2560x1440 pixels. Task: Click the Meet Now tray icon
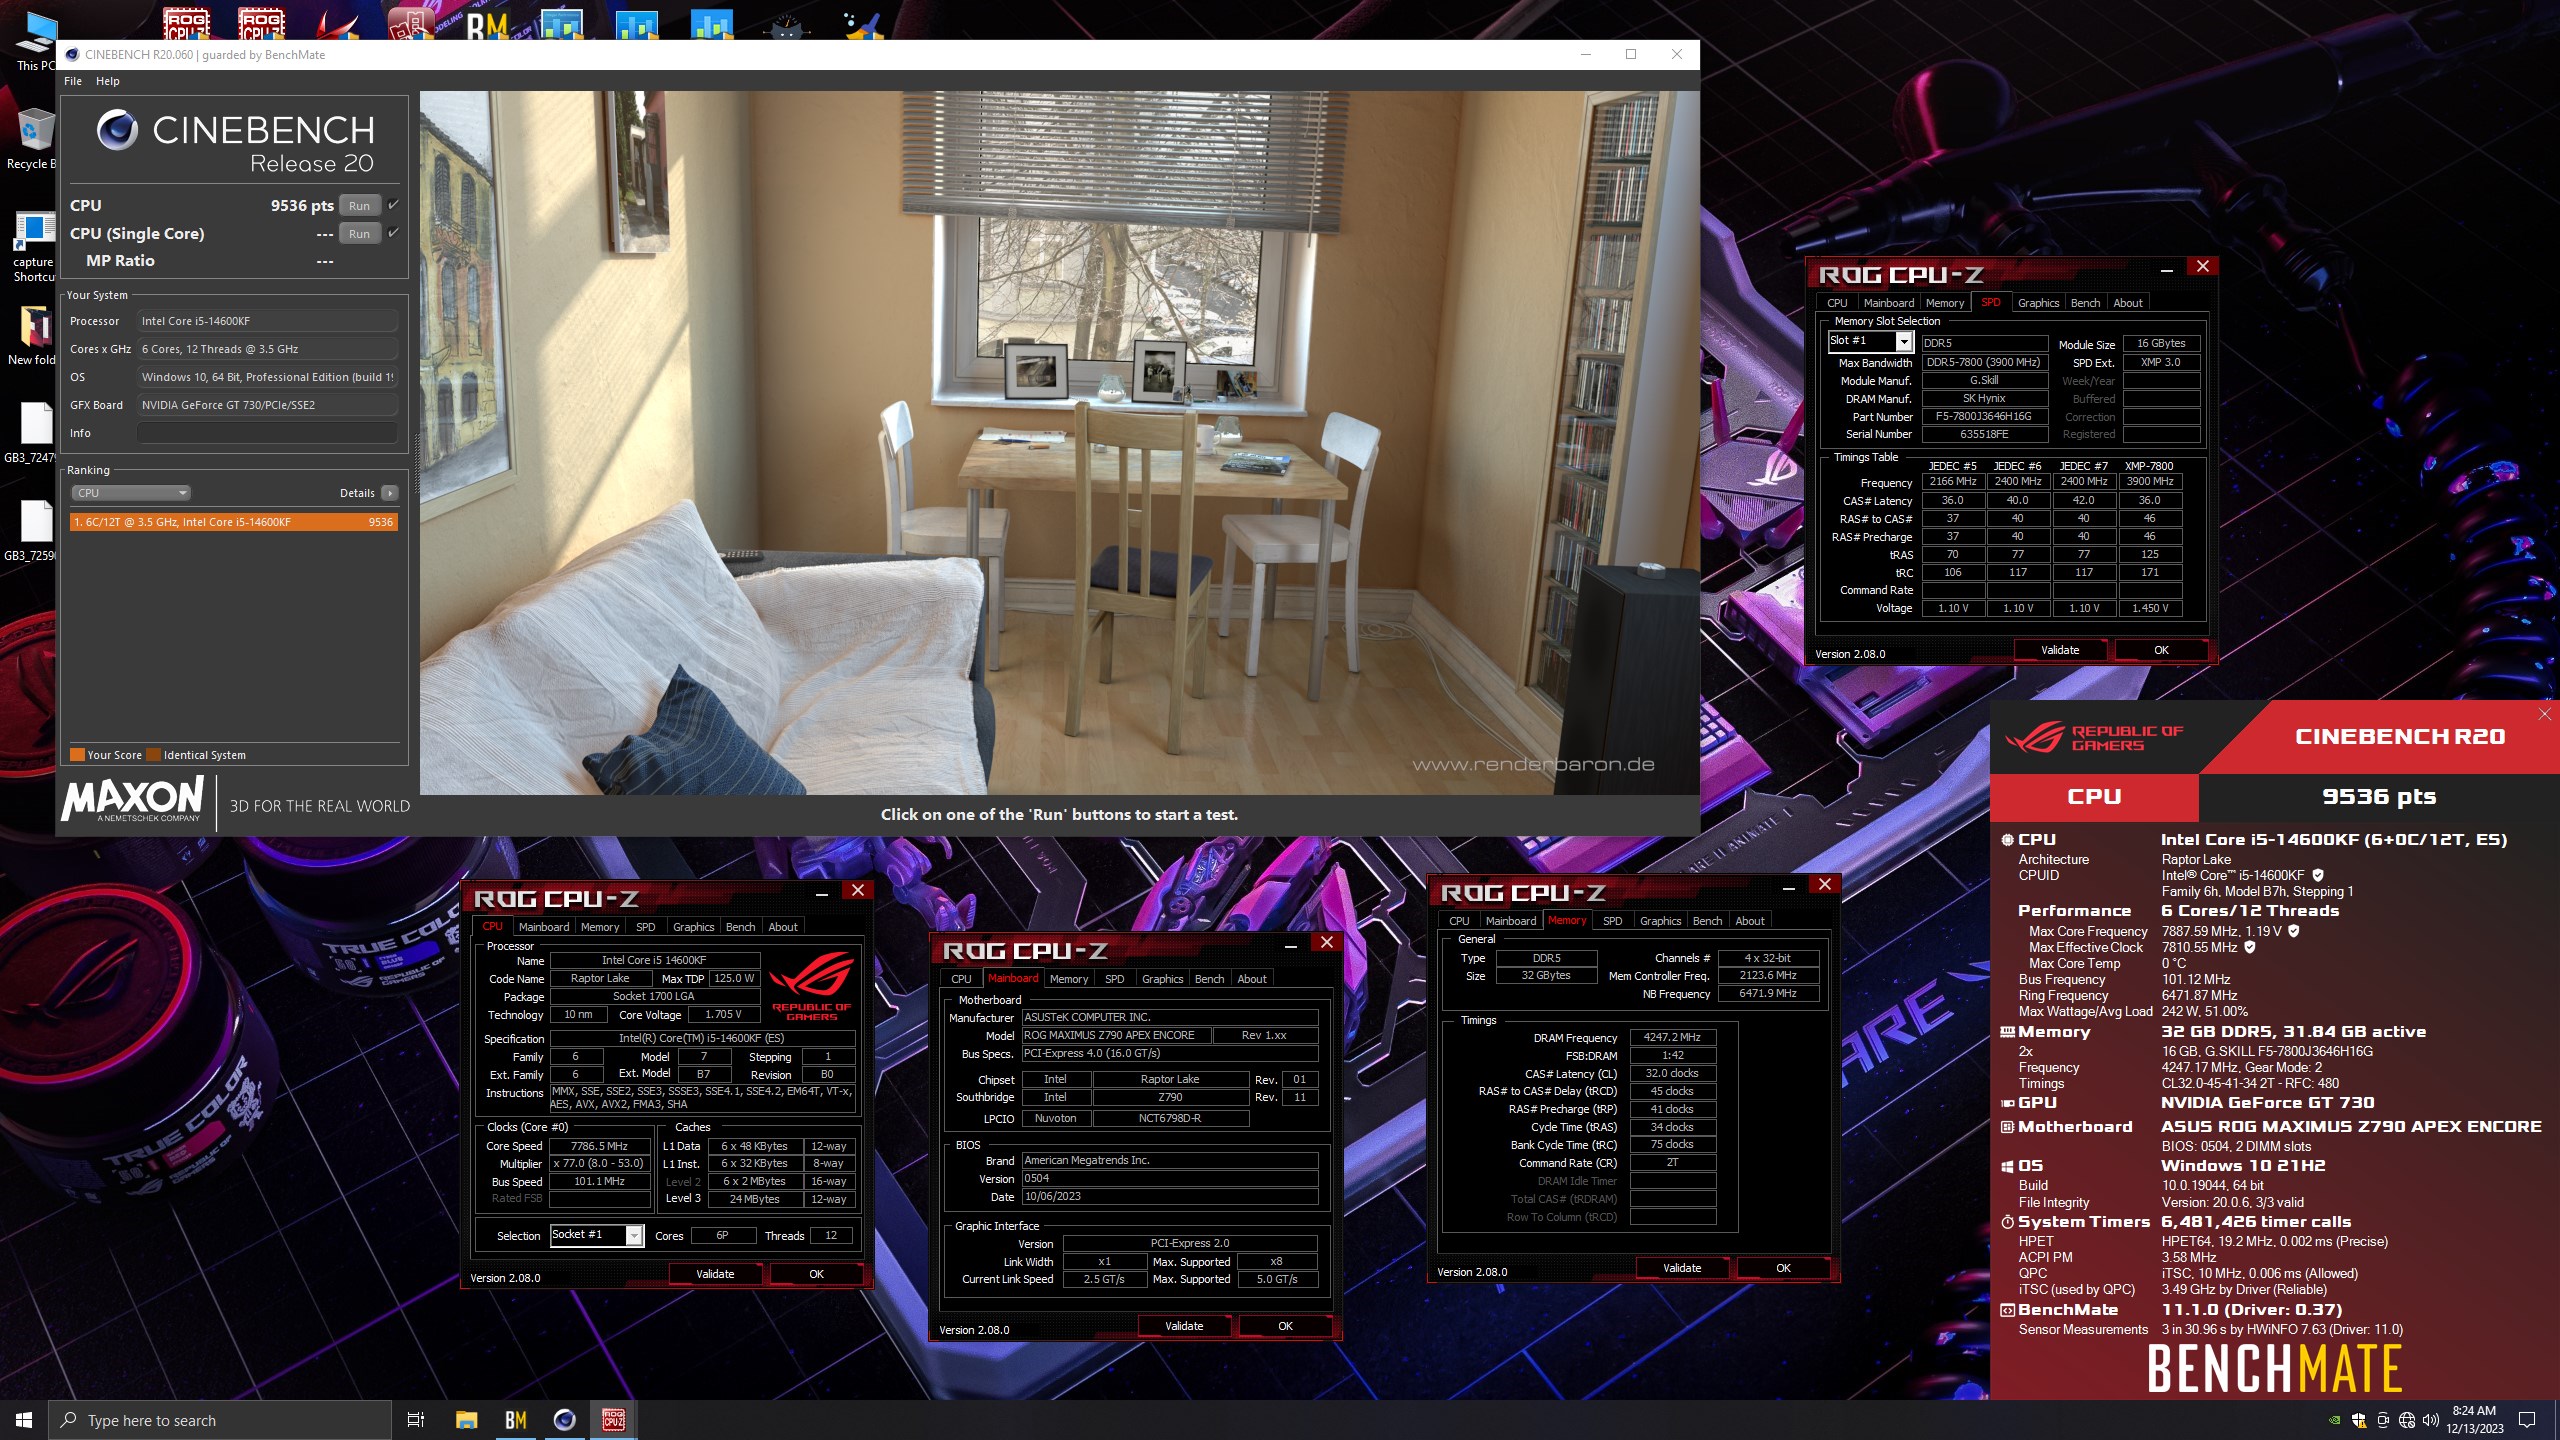2383,1420
